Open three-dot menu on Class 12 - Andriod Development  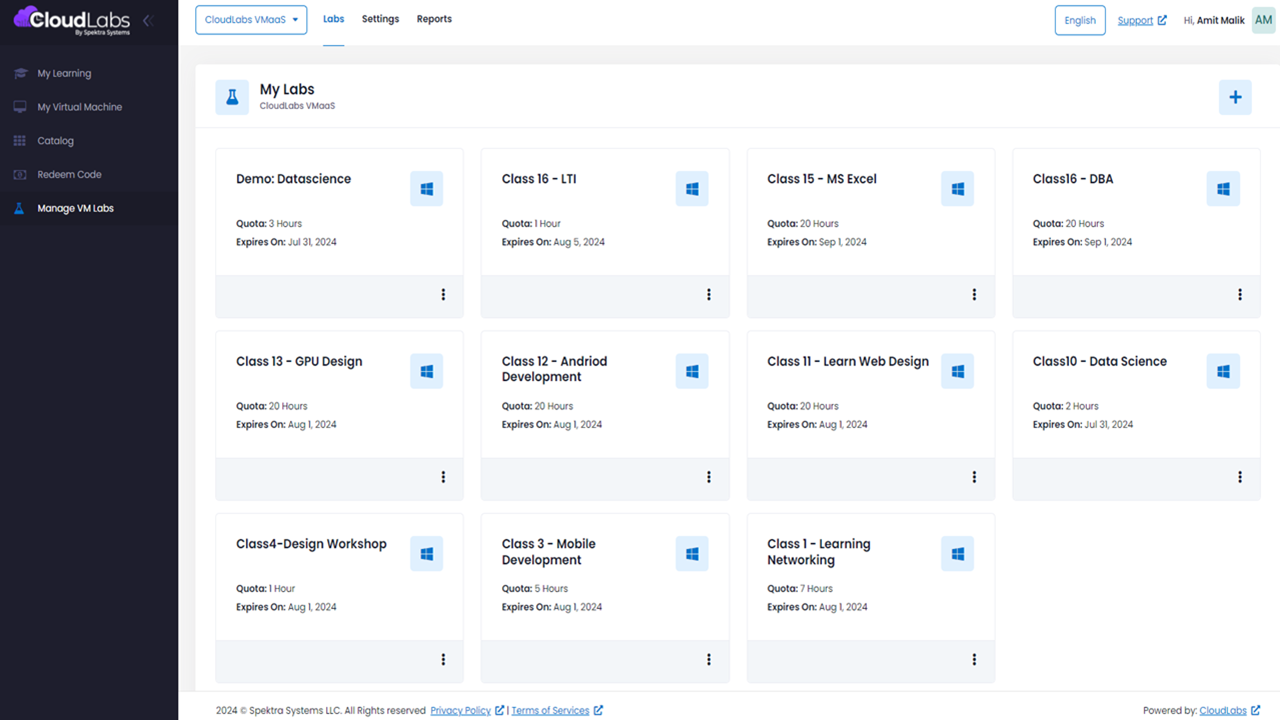coord(709,477)
